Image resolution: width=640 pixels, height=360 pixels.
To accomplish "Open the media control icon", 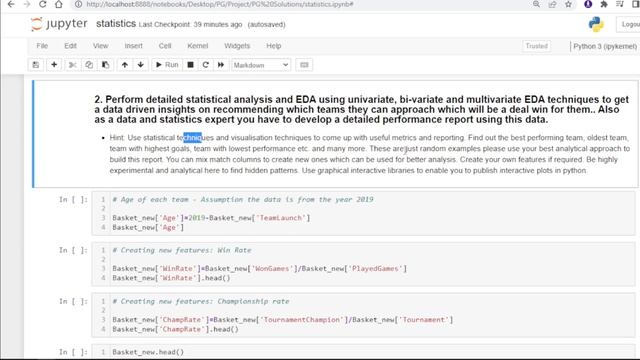I will click(620, 4).
